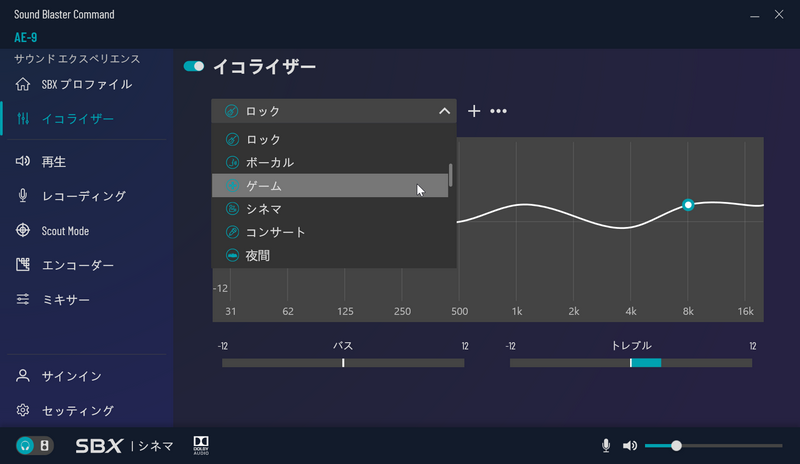Click the dropdown chevron arrow

coord(444,111)
